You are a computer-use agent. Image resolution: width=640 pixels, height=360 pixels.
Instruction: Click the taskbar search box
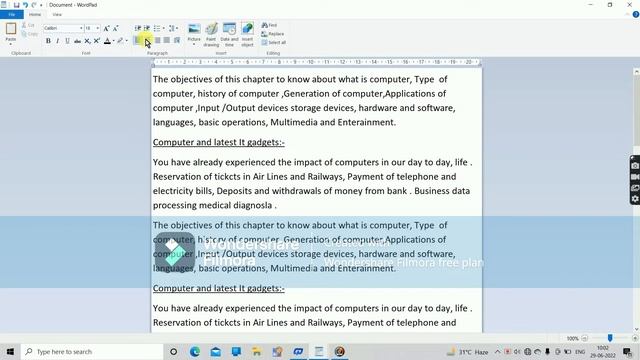[x=92, y=351]
